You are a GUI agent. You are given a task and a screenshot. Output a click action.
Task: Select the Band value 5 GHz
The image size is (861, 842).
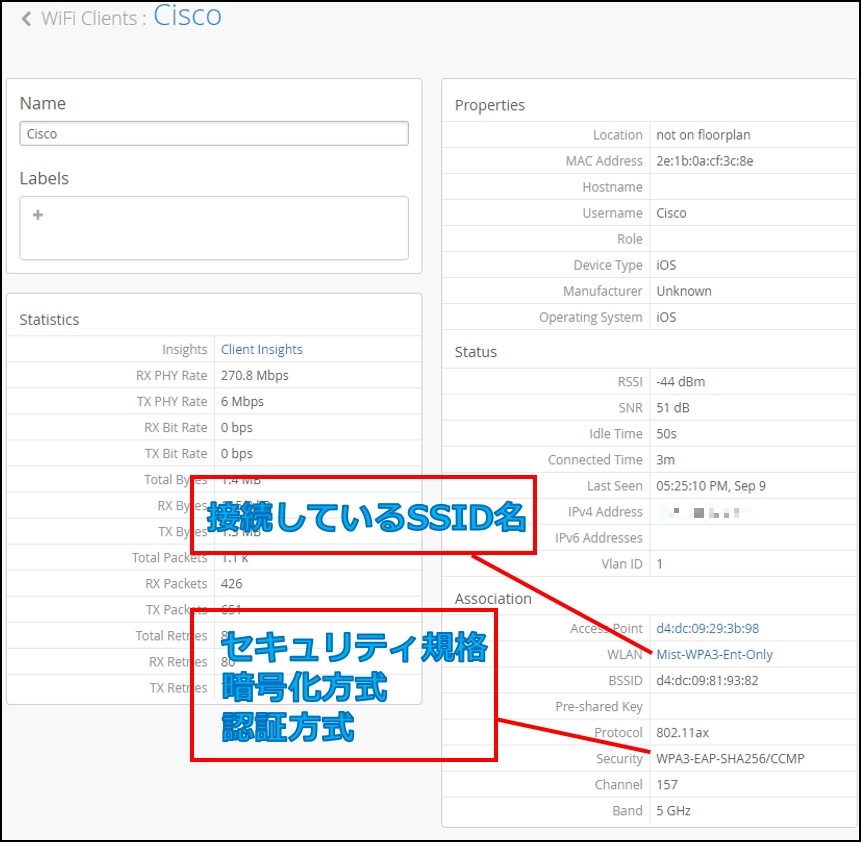[x=673, y=811]
